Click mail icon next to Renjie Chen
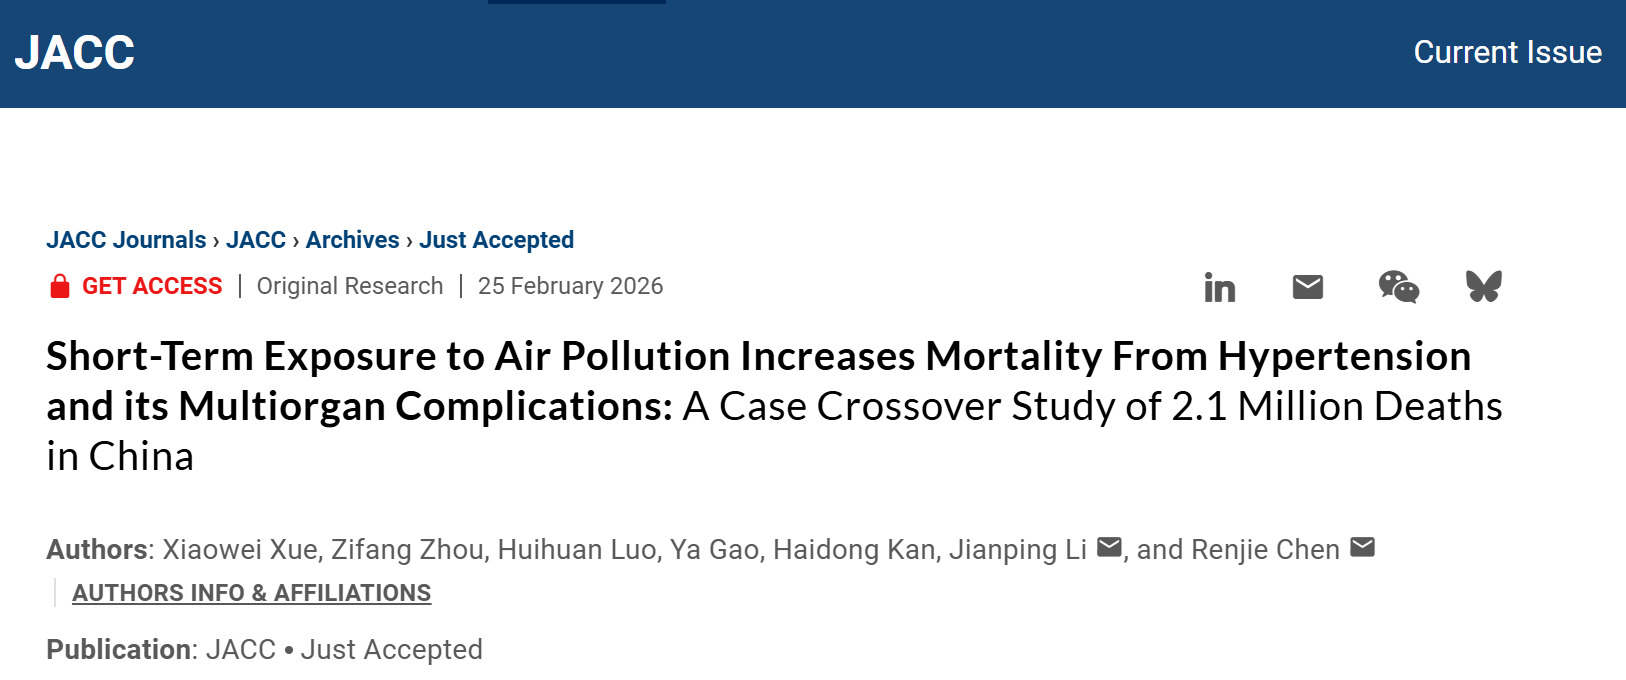 (1362, 547)
